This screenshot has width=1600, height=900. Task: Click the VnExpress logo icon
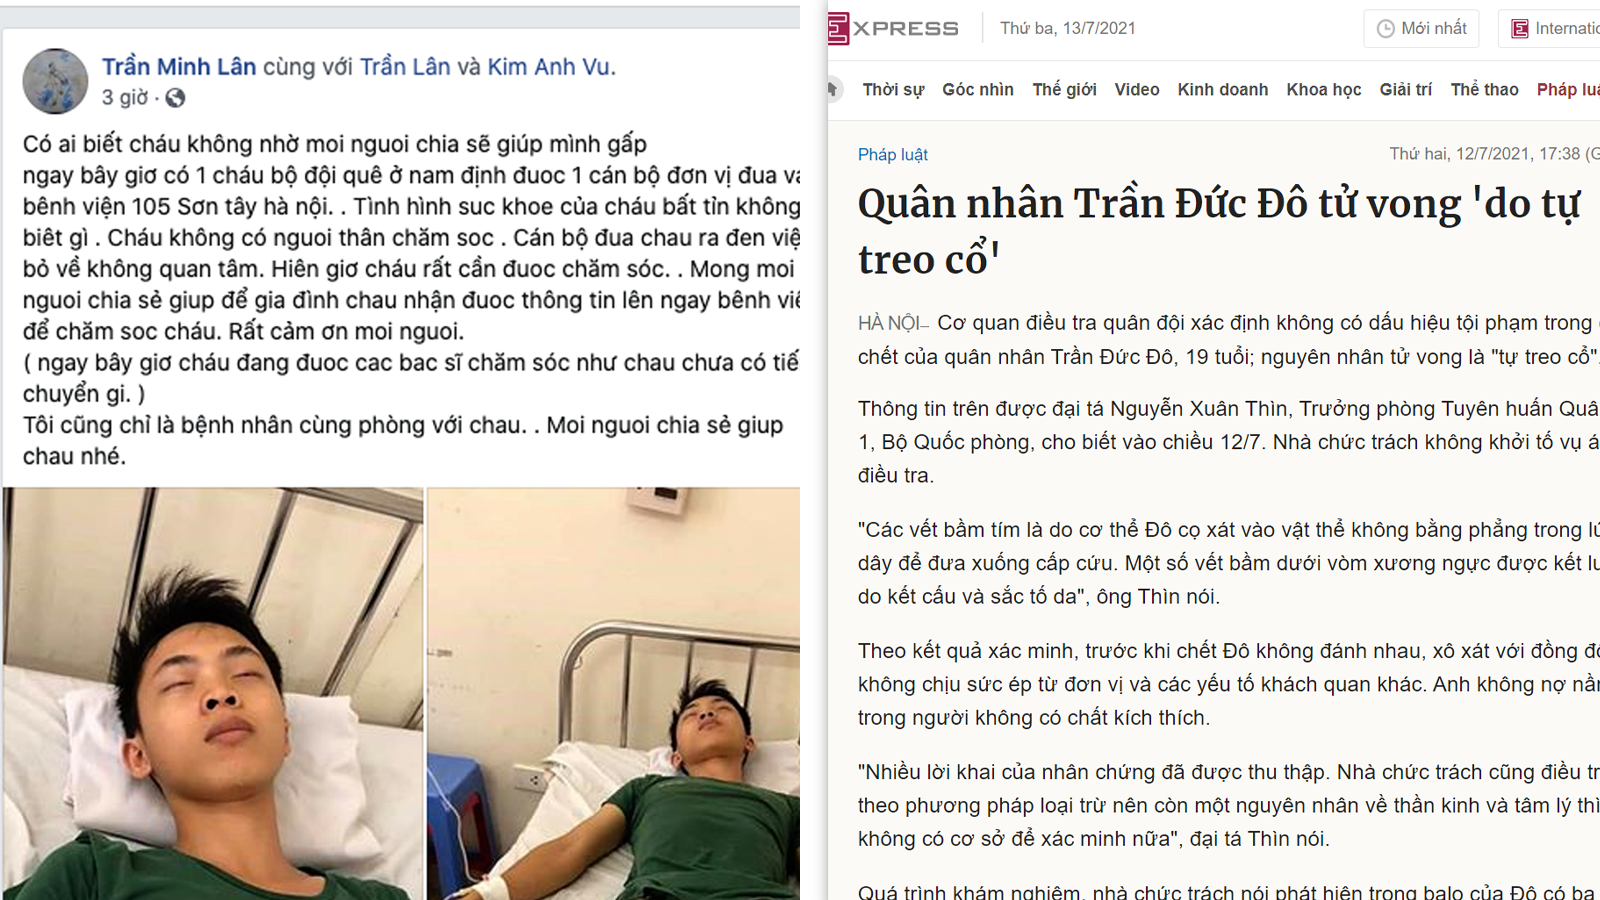coord(839,28)
